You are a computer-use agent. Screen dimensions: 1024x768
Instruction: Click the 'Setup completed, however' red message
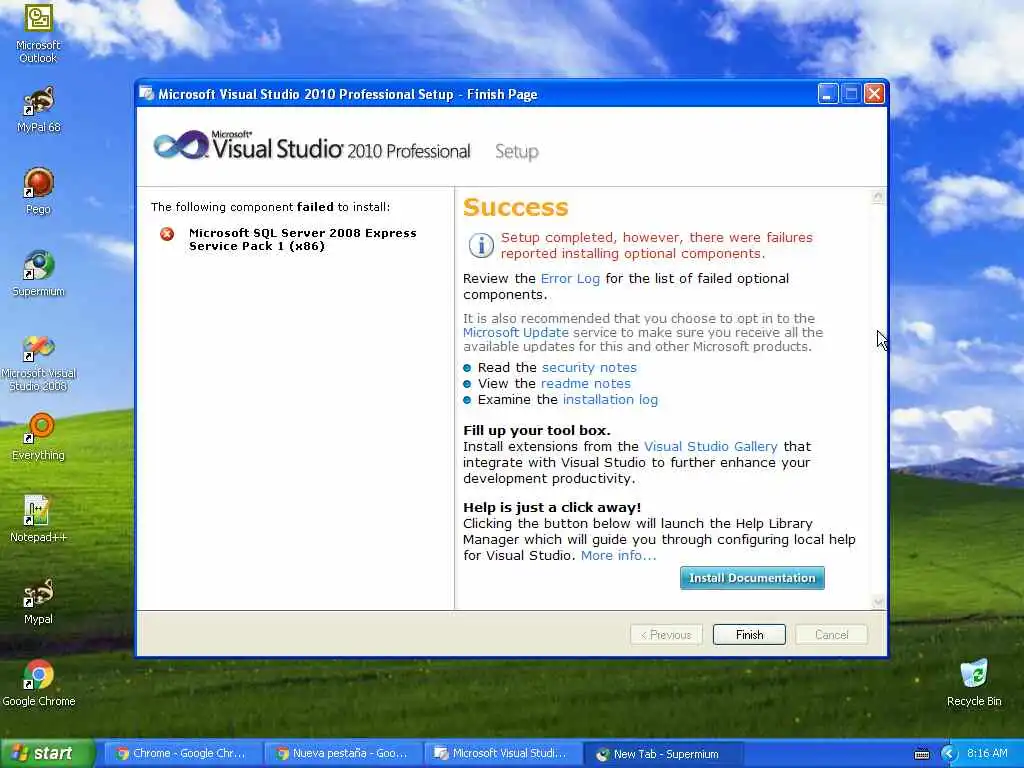point(657,246)
